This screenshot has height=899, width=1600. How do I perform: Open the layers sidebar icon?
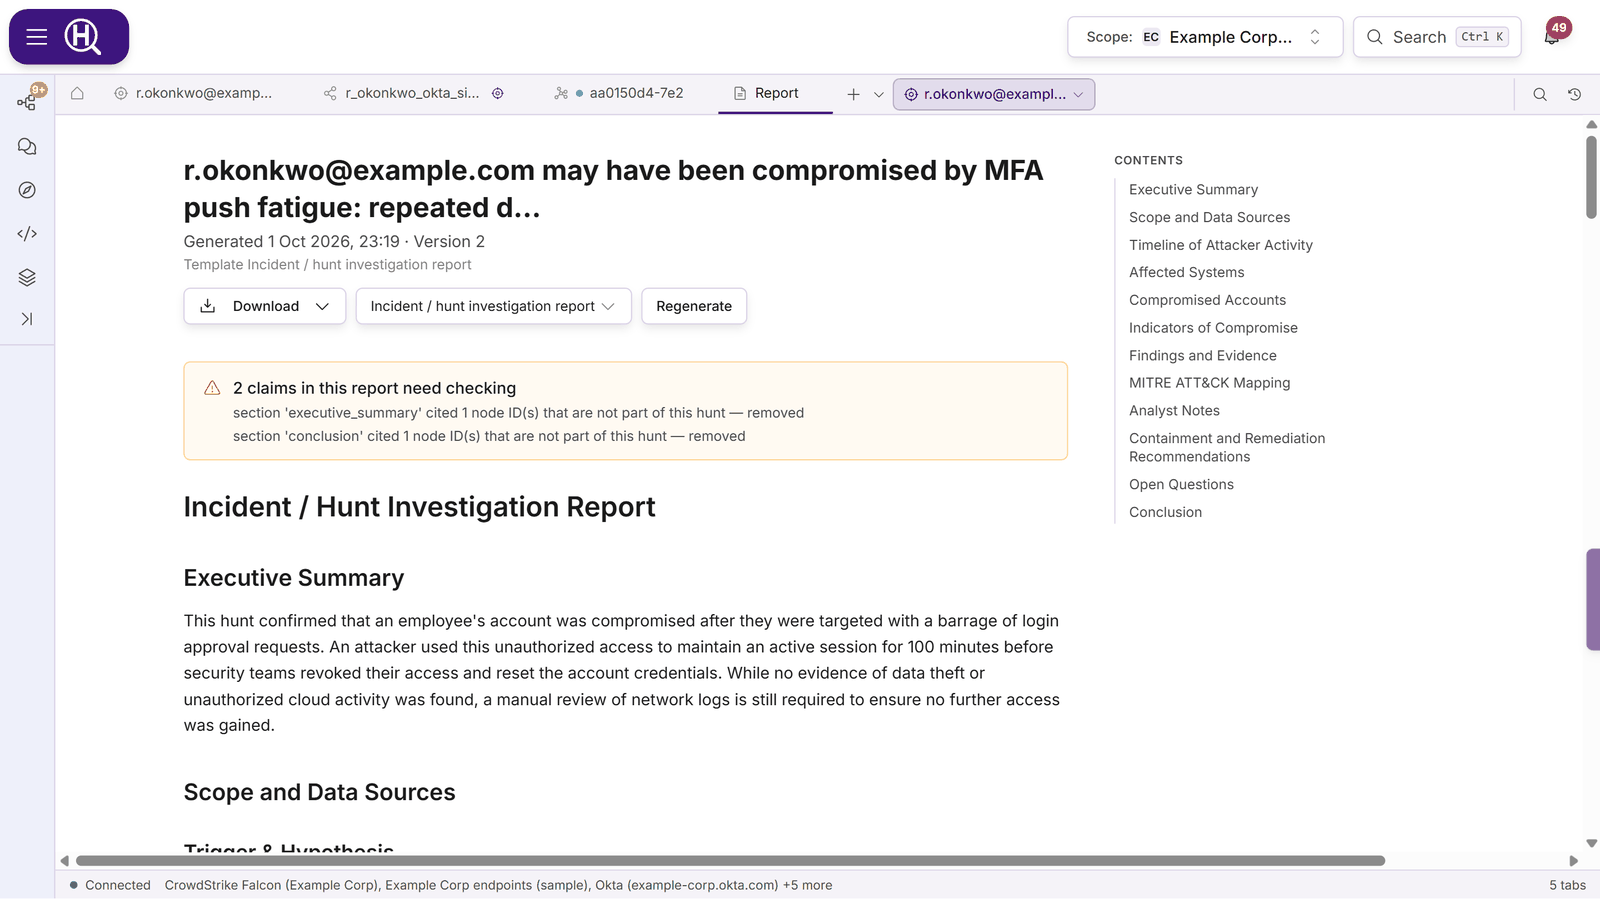[x=27, y=277]
